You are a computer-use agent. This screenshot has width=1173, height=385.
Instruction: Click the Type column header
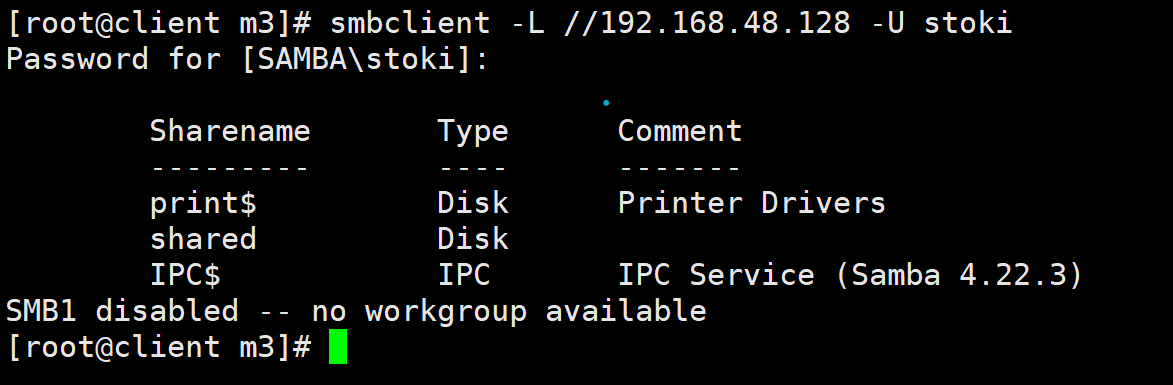point(473,132)
